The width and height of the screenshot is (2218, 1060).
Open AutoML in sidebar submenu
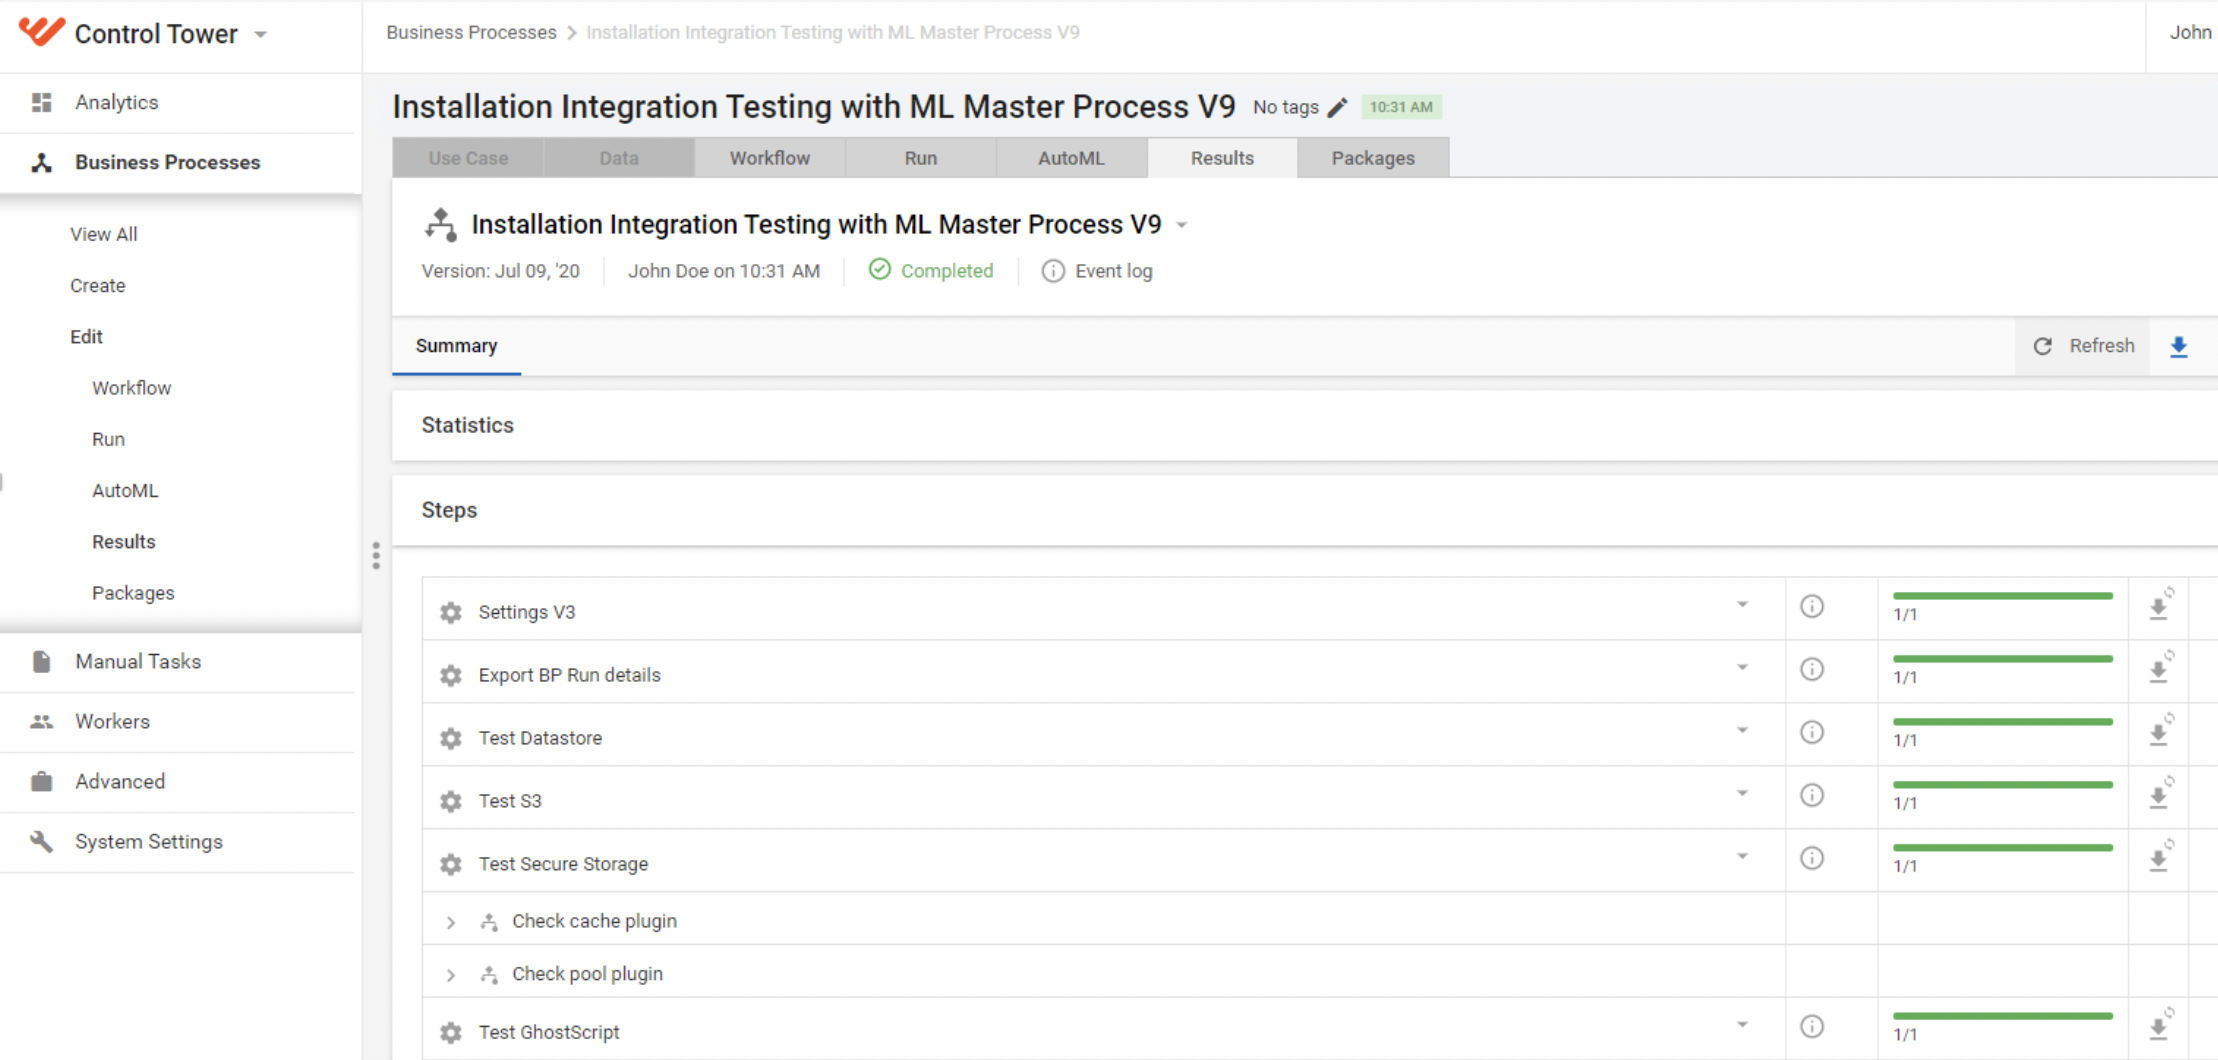click(x=125, y=490)
